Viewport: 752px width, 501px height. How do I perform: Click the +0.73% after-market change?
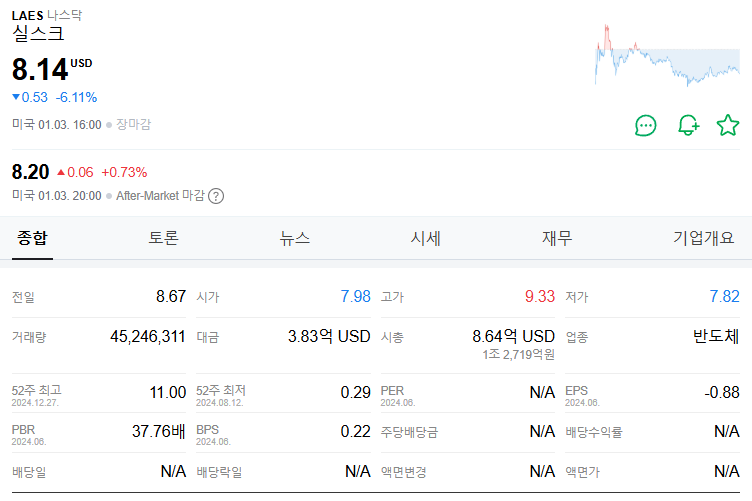pyautogui.click(x=124, y=172)
